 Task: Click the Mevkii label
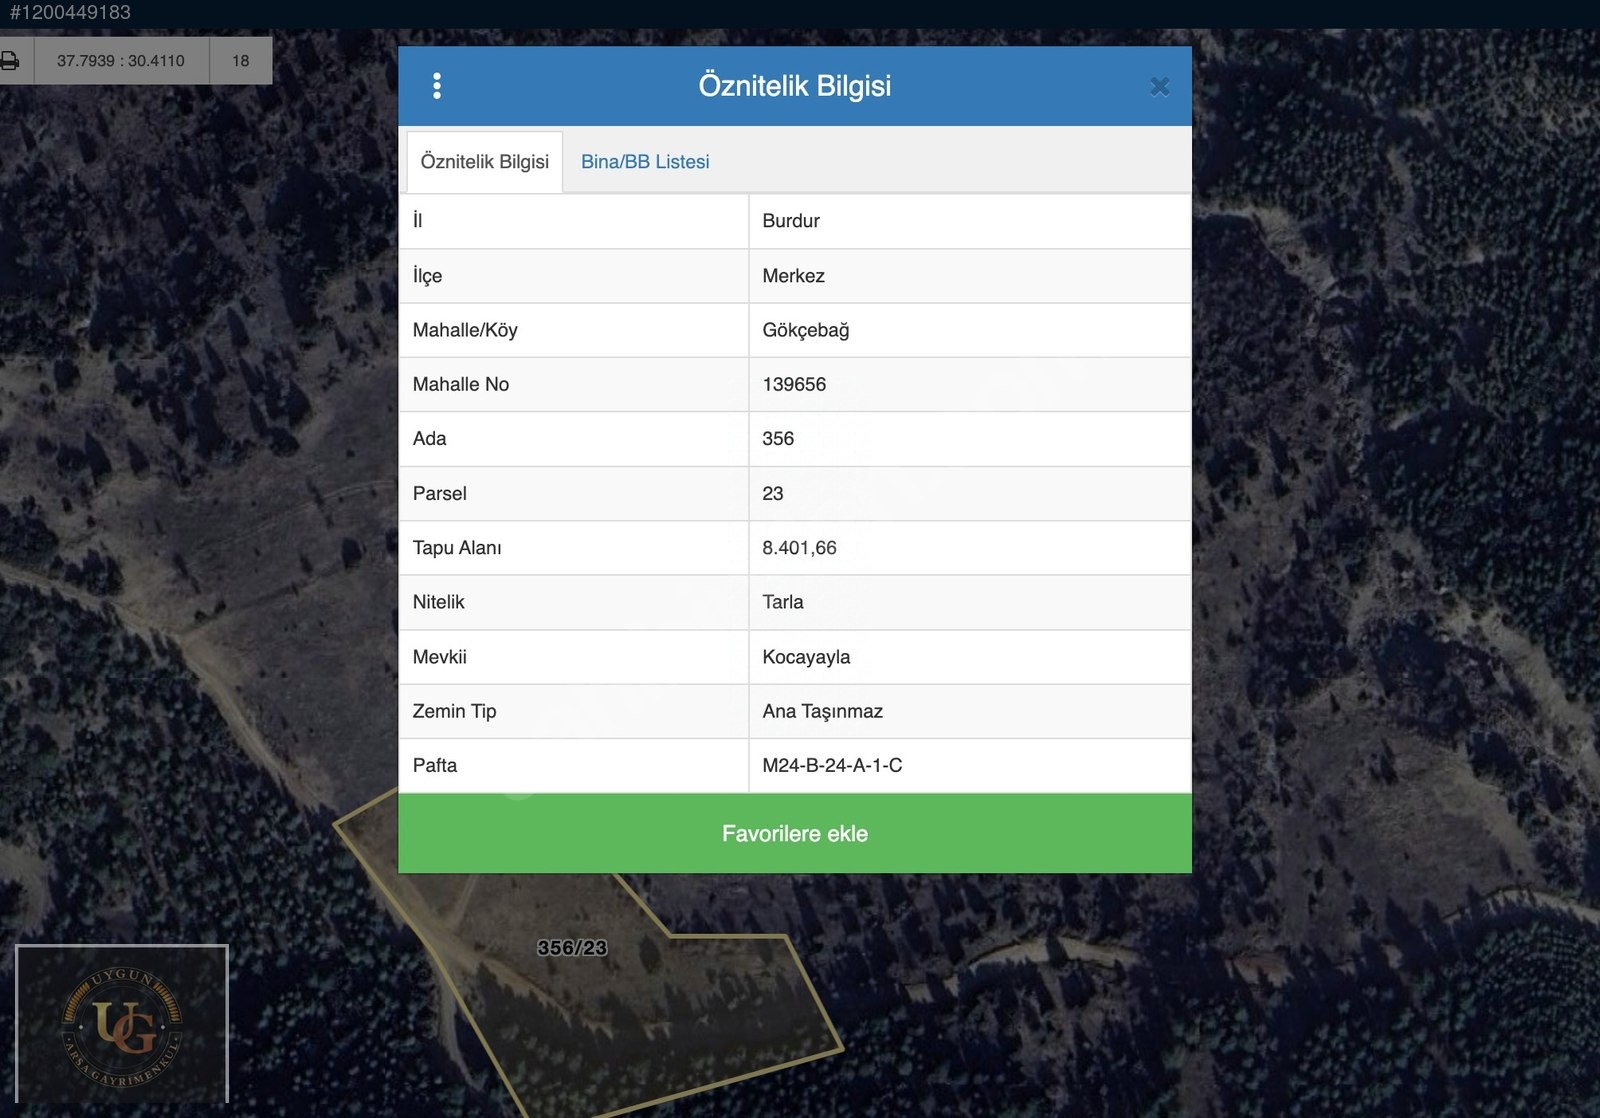pyautogui.click(x=439, y=657)
